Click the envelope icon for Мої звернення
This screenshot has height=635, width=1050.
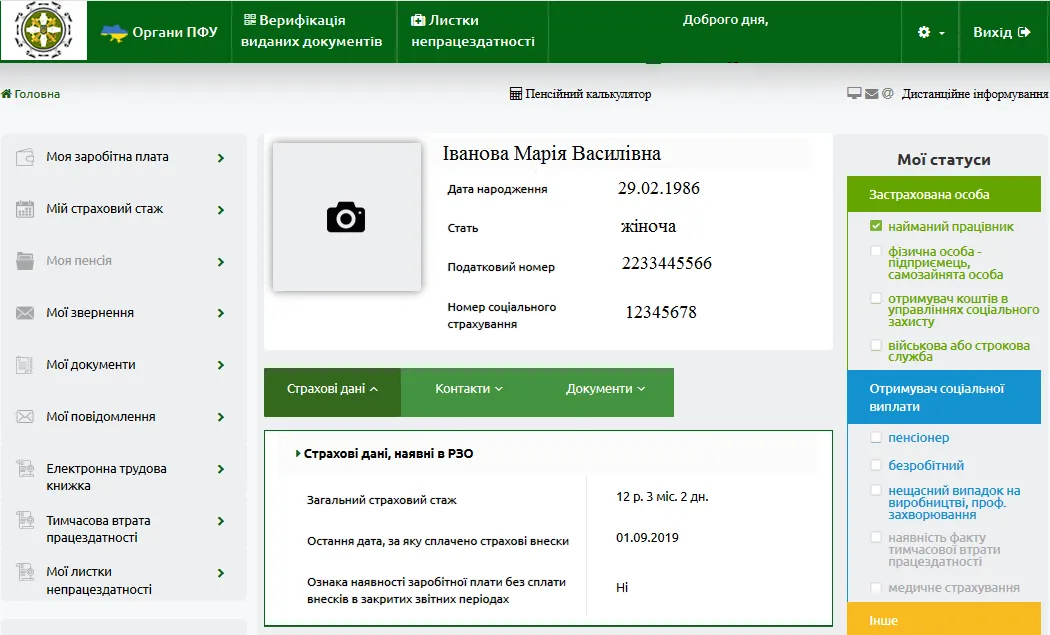(25, 313)
